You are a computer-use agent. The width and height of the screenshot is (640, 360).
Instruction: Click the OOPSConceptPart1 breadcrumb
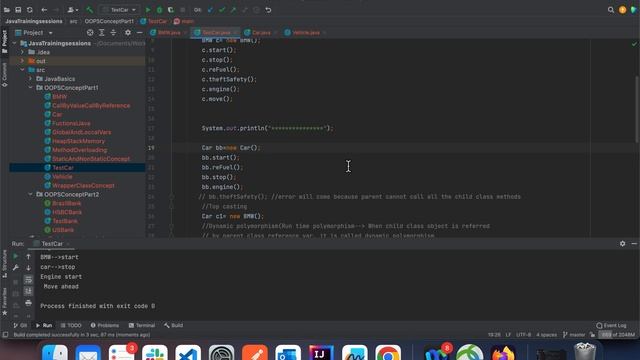pos(109,21)
